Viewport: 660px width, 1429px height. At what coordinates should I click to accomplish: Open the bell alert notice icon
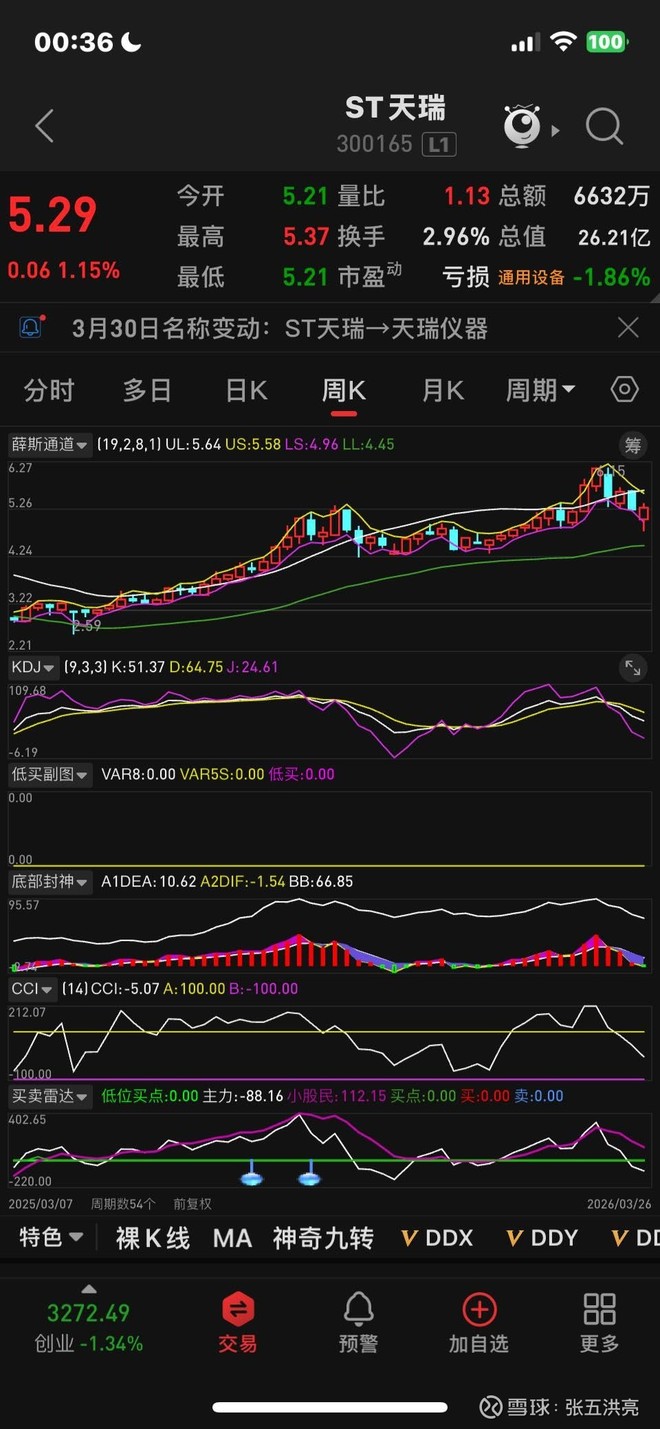(x=33, y=327)
